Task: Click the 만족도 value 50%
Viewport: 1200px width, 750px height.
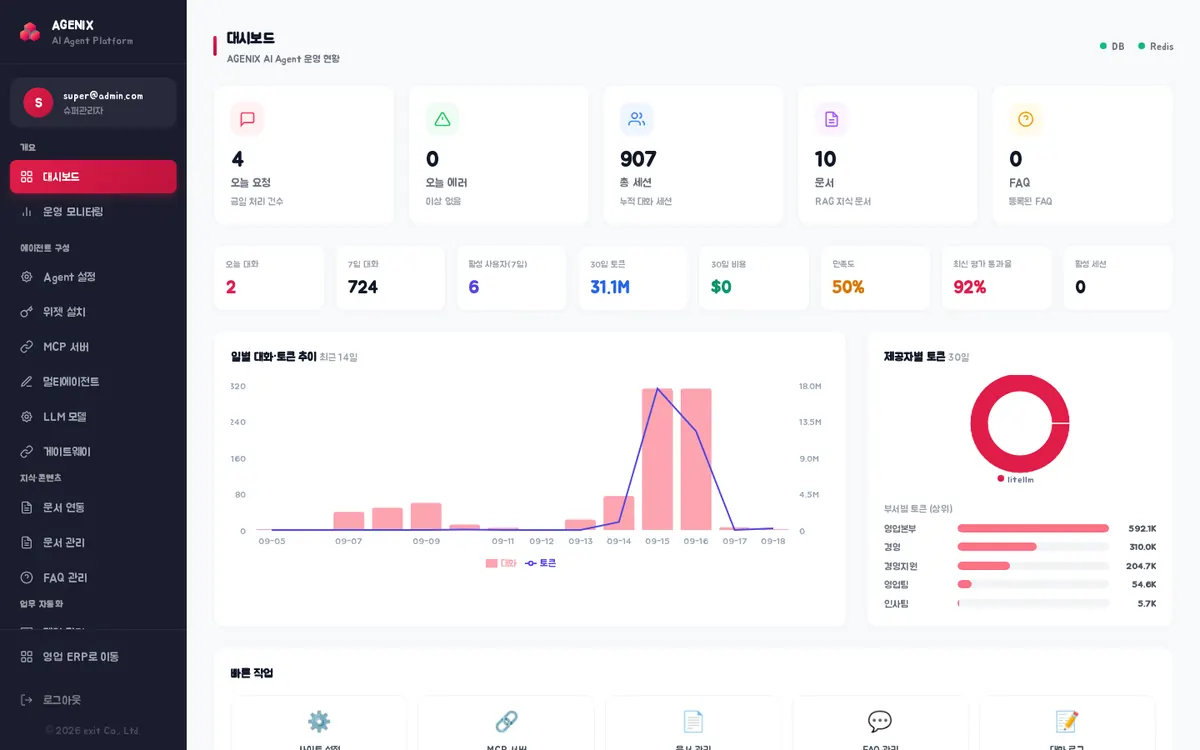Action: click(848, 287)
